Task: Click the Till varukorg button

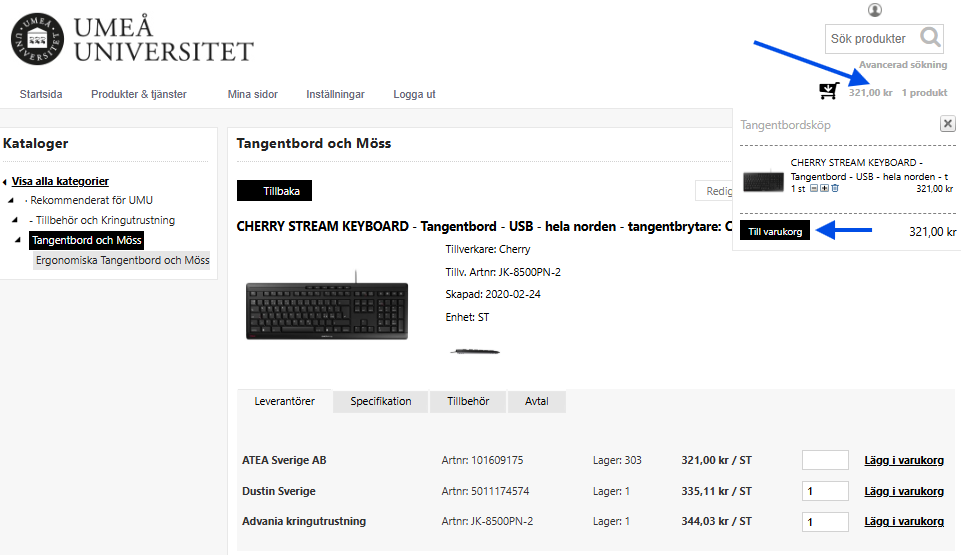Action: tap(775, 231)
